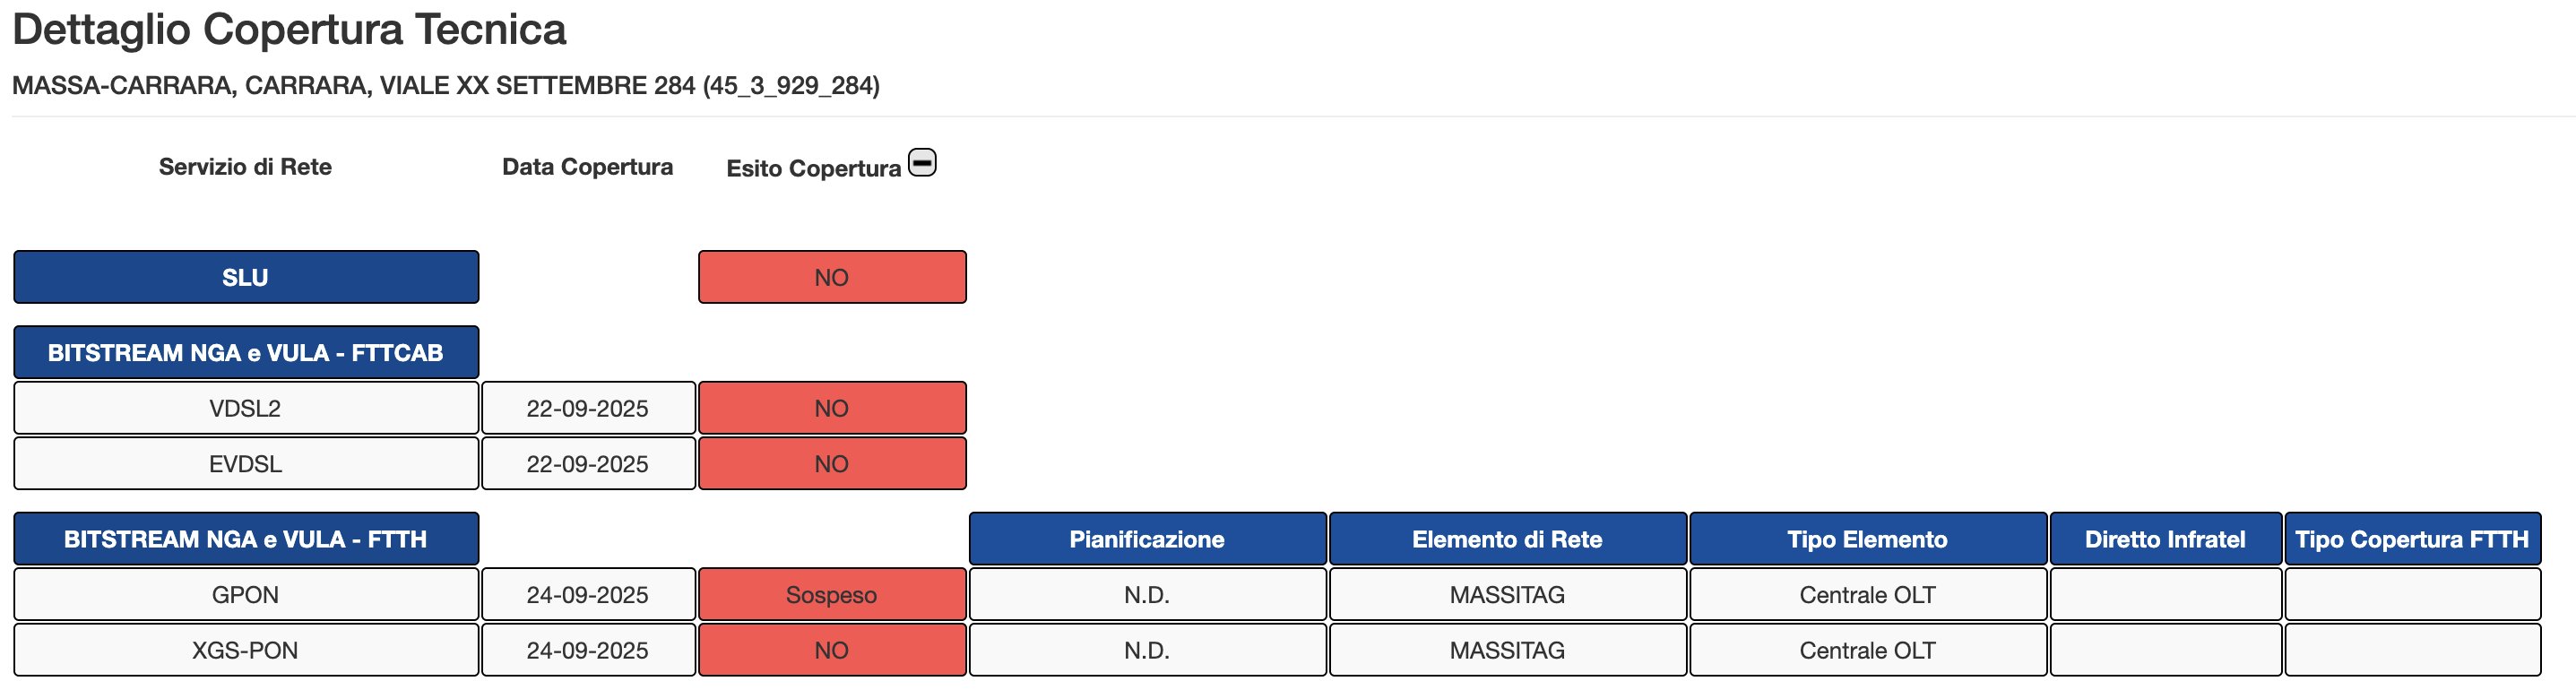Select BITSTREAM NGA e VULA - FTTH header
2576x690 pixels.
(245, 539)
